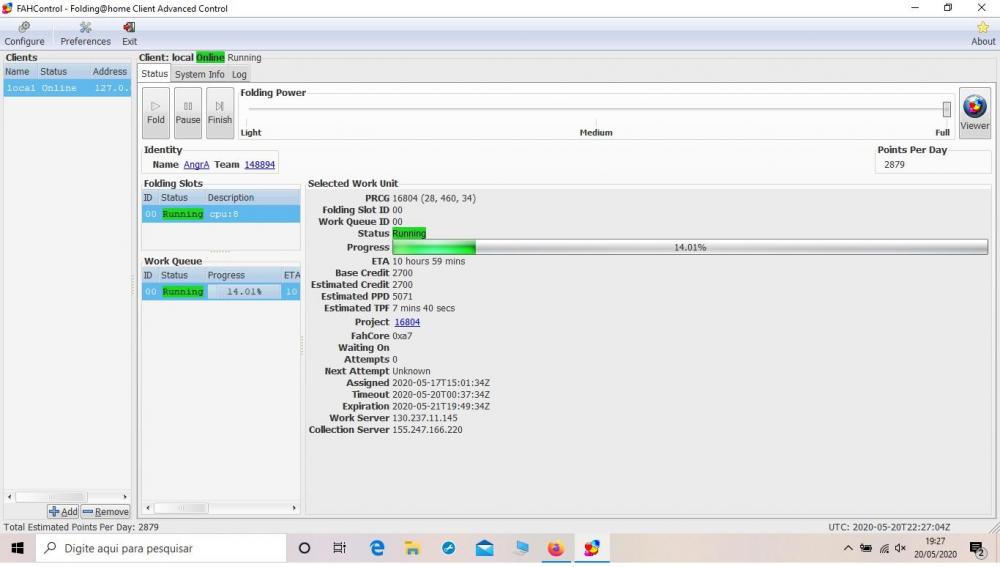Pause folding with the Pause button
Image resolution: width=1000 pixels, height=567 pixels.
click(x=188, y=112)
